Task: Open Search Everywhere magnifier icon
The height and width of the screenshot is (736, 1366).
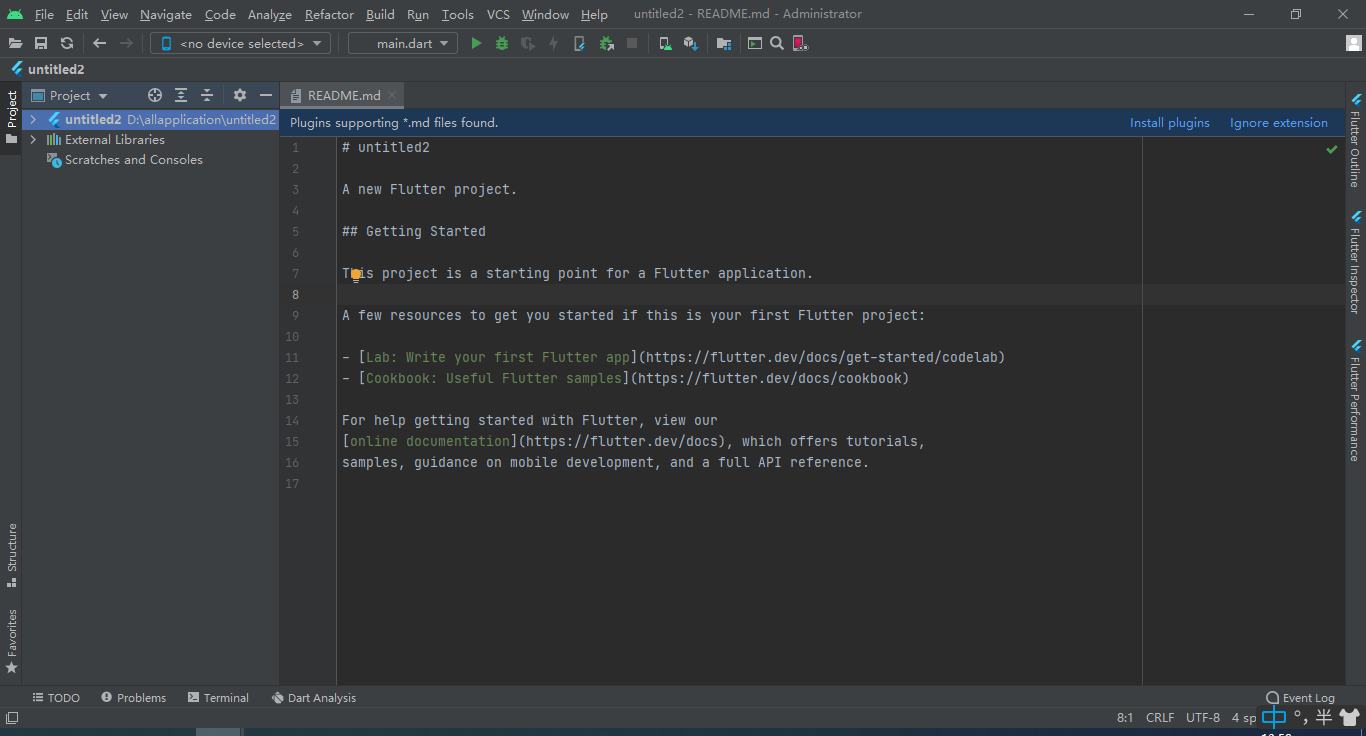Action: 777,43
